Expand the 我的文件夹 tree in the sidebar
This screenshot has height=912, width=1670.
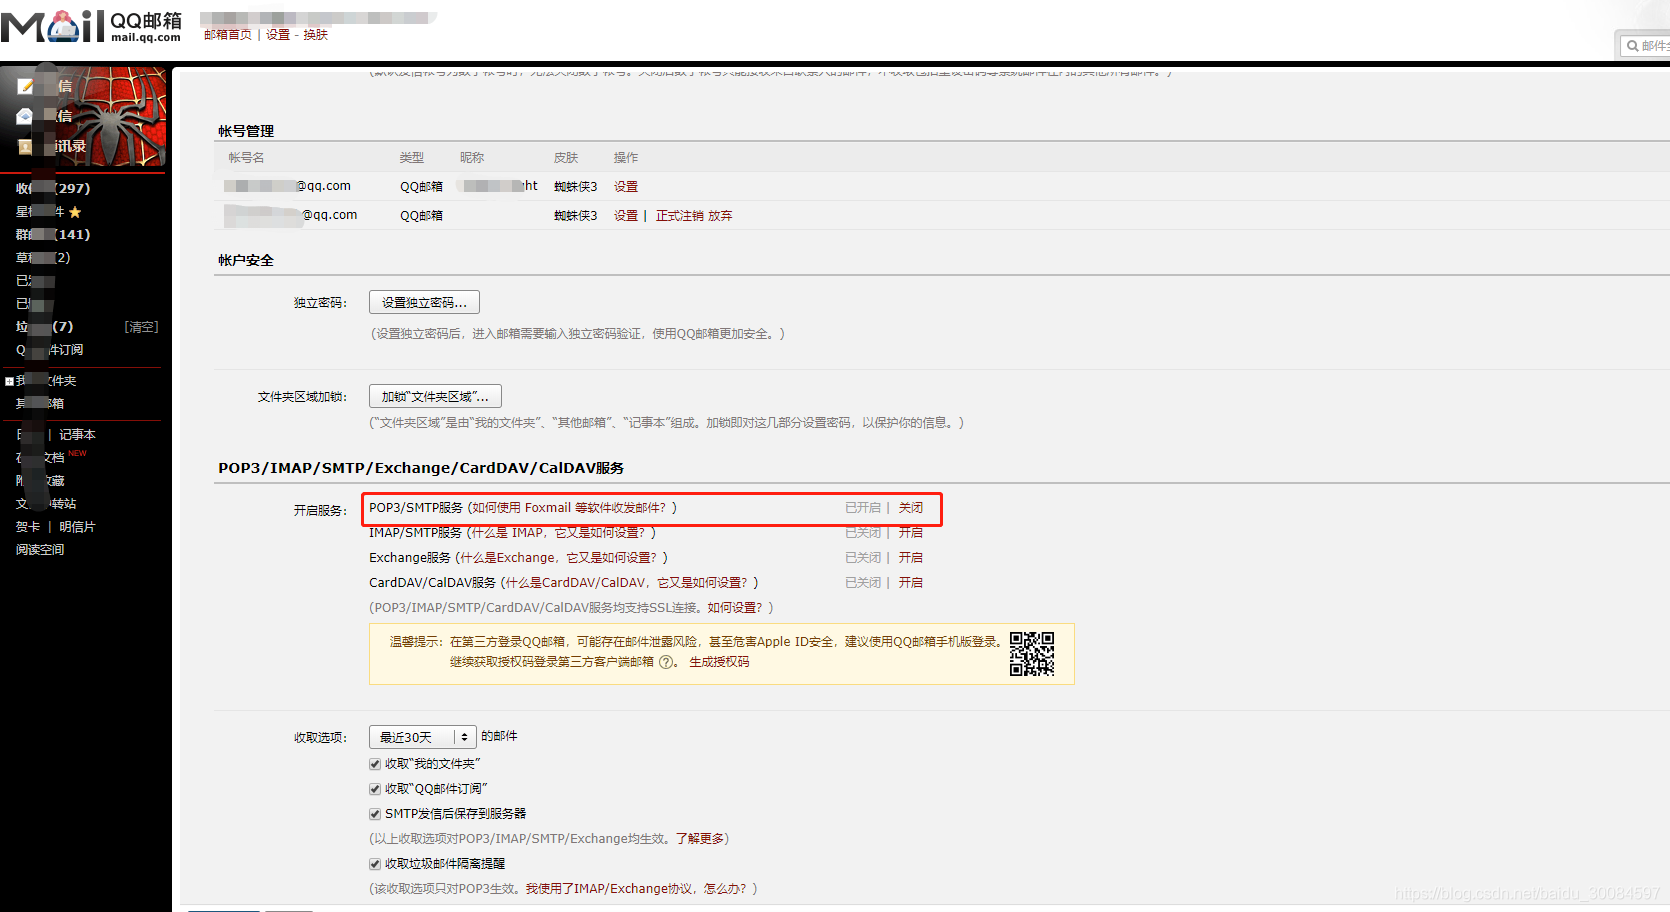tap(8, 380)
